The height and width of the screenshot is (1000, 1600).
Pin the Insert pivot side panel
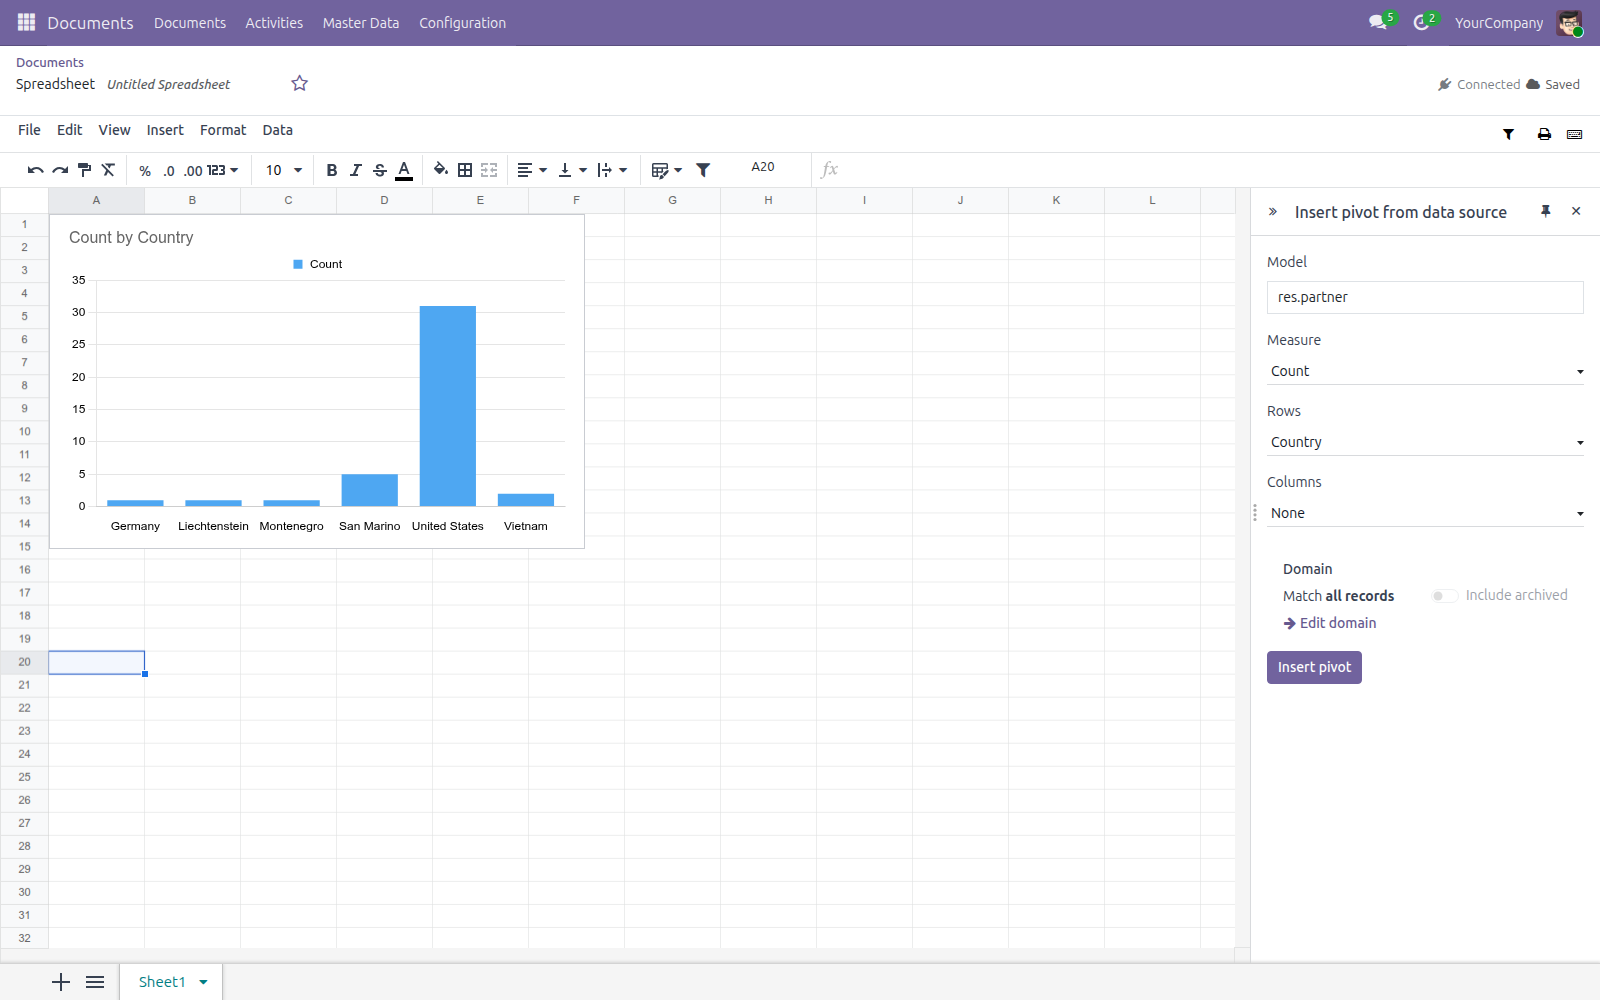1546,211
